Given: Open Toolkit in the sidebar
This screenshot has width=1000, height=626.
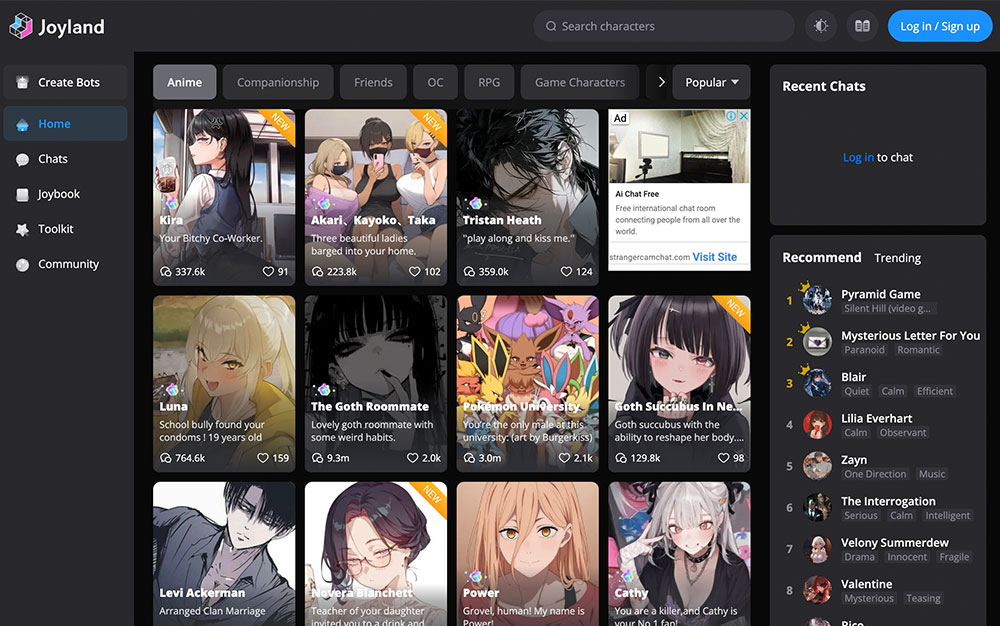Looking at the screenshot, I should (x=66, y=229).
